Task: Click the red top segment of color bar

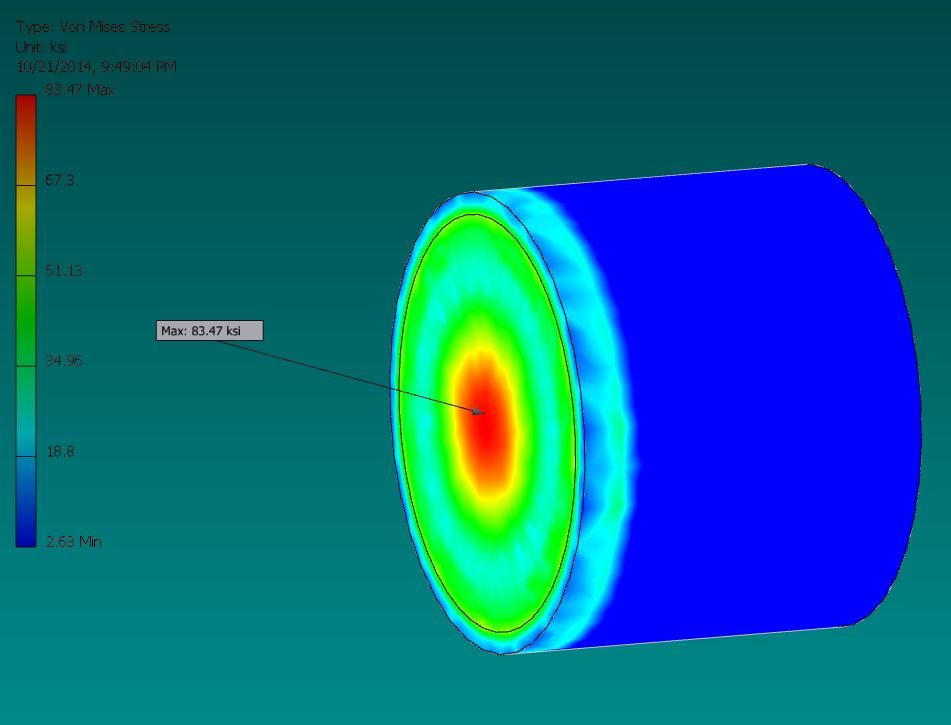Action: (25, 140)
